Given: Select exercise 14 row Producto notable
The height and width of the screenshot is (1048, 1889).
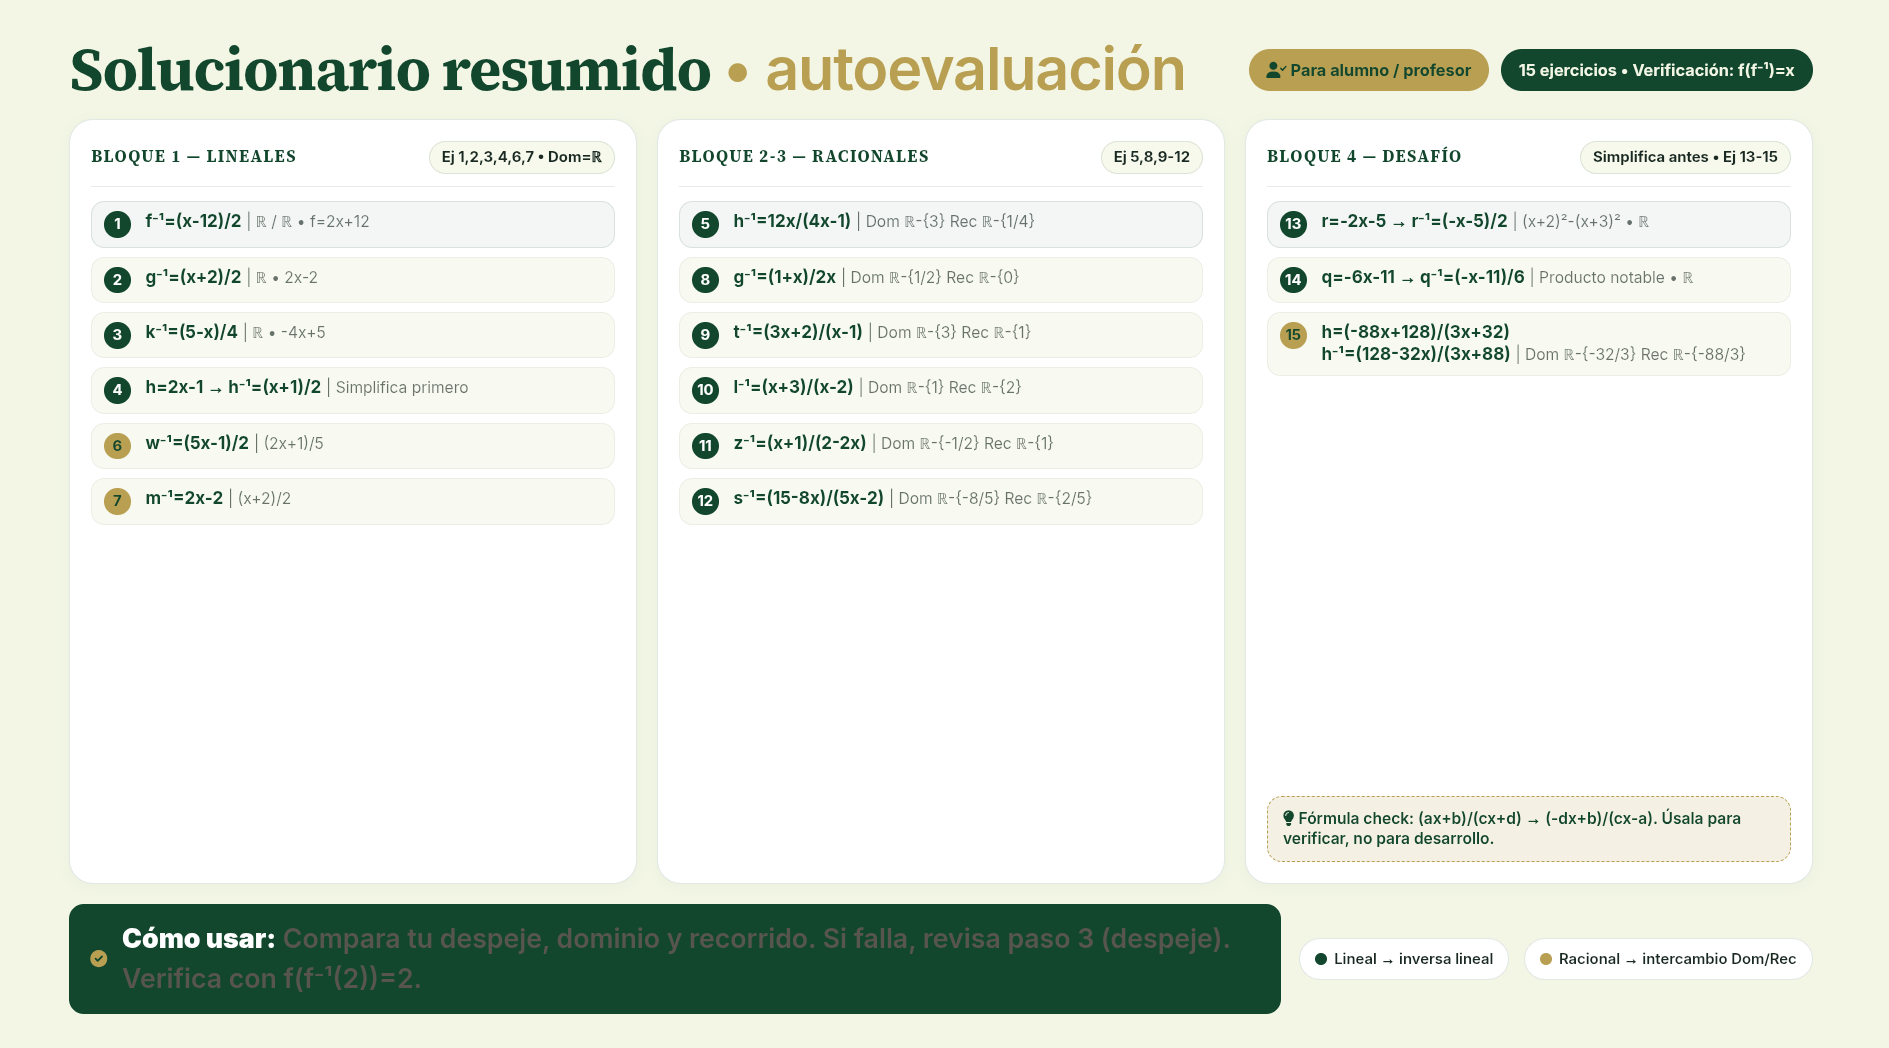Looking at the screenshot, I should [1528, 280].
